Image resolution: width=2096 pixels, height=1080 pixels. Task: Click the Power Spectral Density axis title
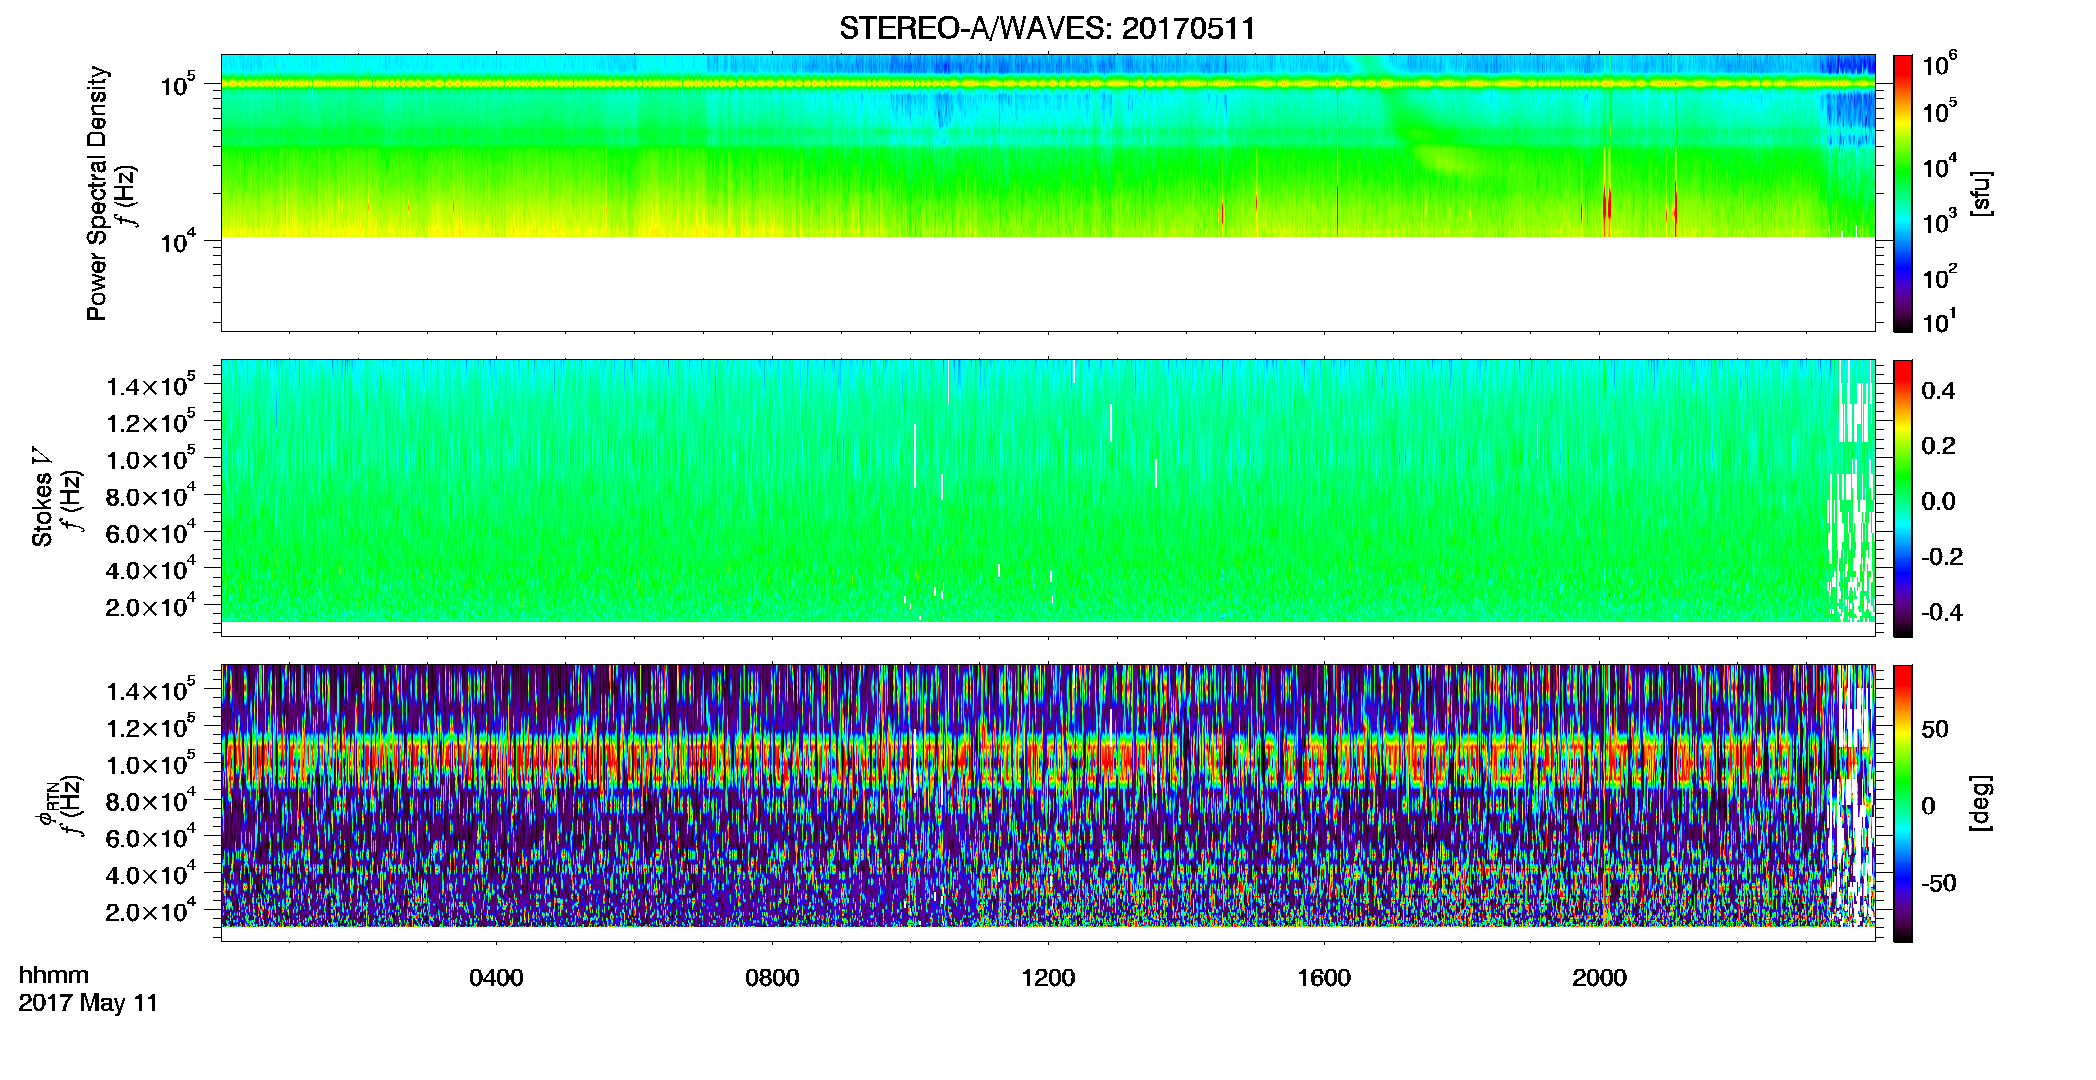coord(97,193)
